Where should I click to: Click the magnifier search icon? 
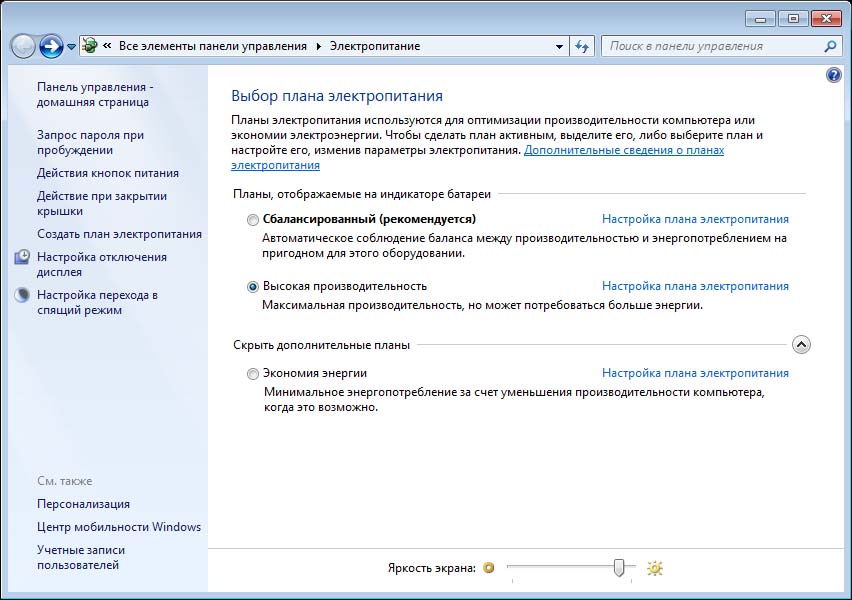point(830,47)
